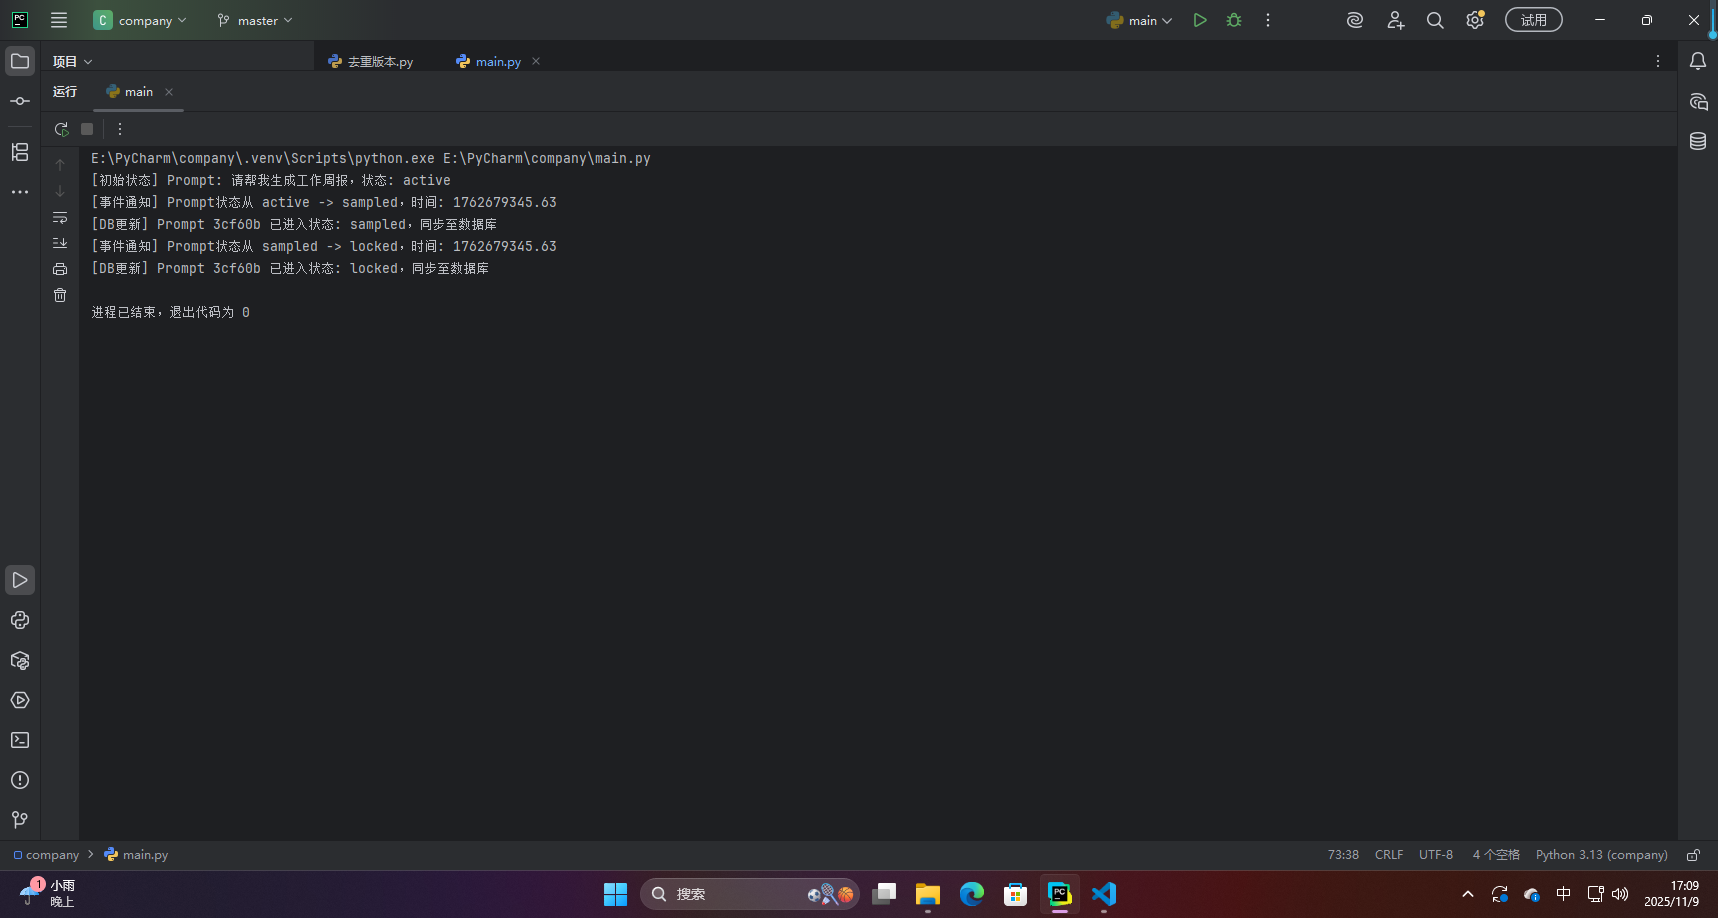Open more run actions in title bar
Screen dimensions: 1718x918
[1268, 20]
